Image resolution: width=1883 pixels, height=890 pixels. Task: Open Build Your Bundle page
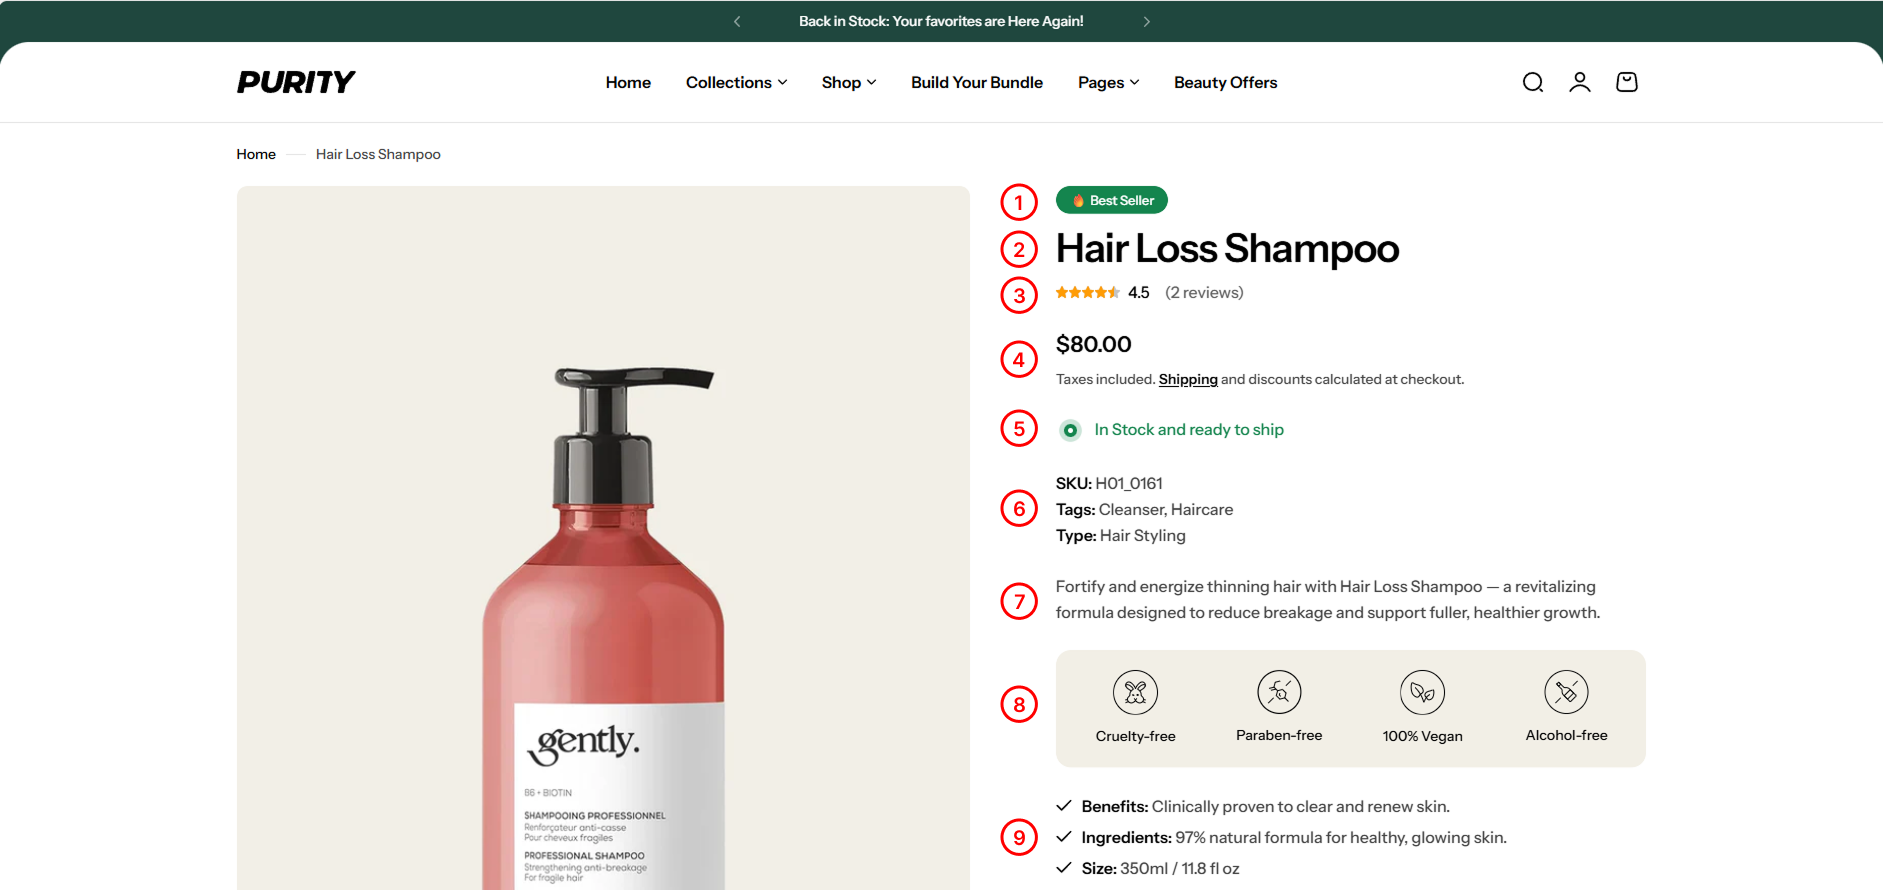point(977,82)
